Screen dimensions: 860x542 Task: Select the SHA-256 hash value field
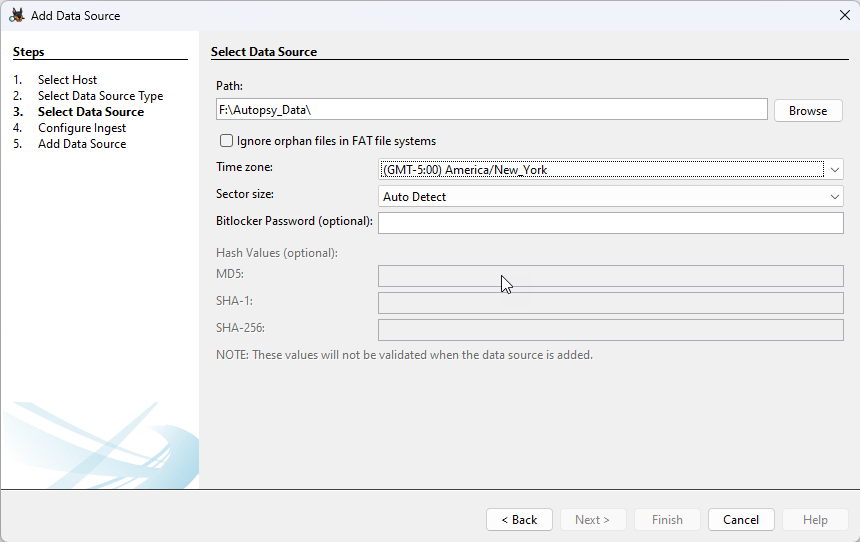coord(610,330)
